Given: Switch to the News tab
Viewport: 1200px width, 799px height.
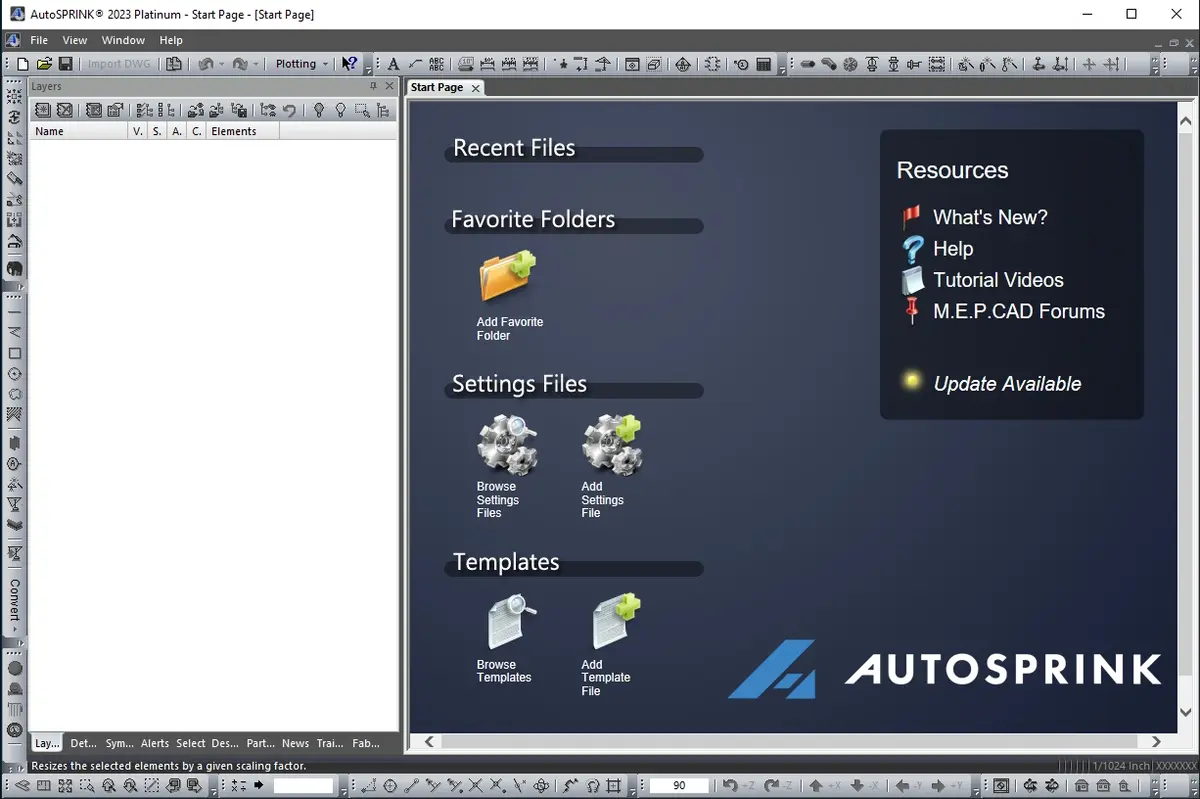Looking at the screenshot, I should pyautogui.click(x=295, y=743).
